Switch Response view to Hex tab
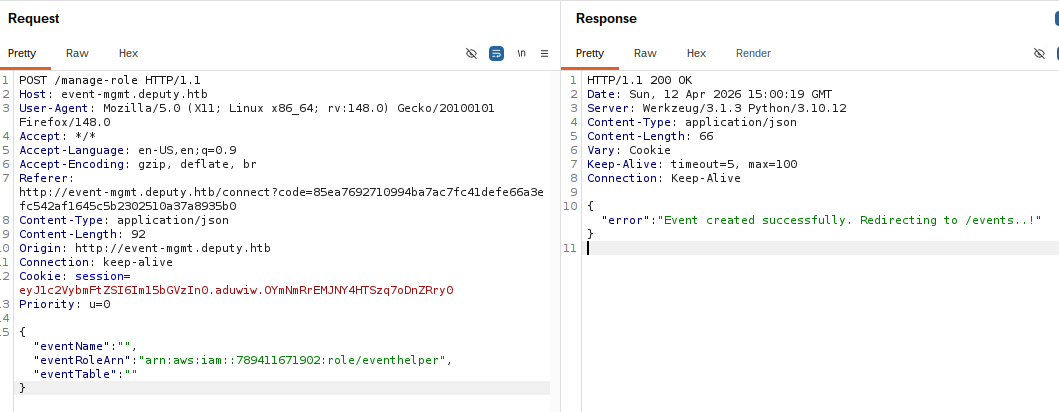 click(x=696, y=53)
